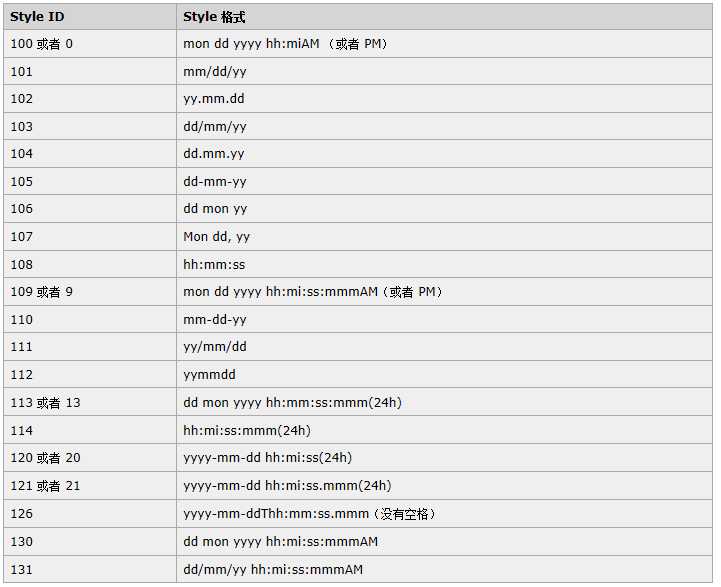Click the "yymmdd" format cell
Image resolution: width=721 pixels, height=587 pixels.
(x=209, y=375)
